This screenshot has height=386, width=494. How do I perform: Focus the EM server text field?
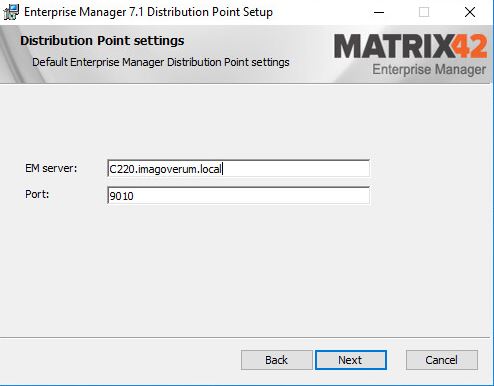(x=238, y=169)
